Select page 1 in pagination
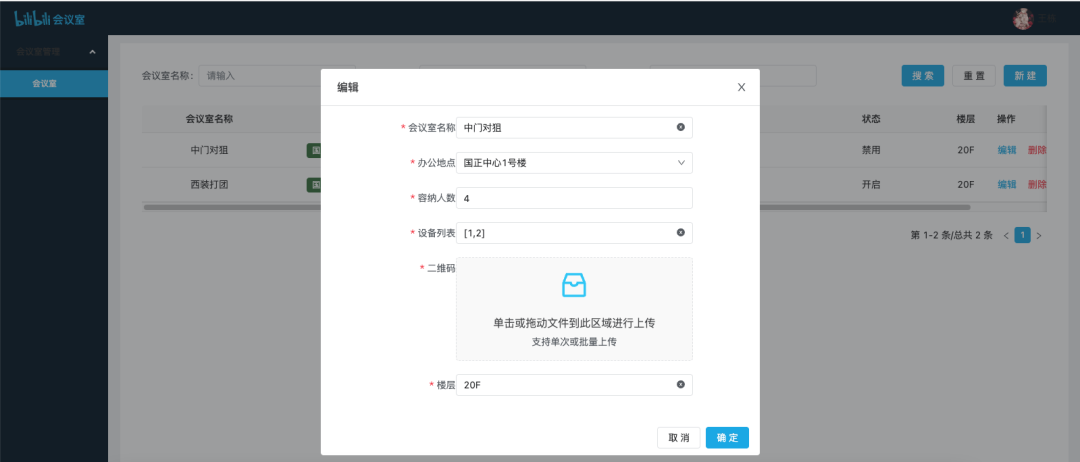The width and height of the screenshot is (1080, 462). click(1022, 236)
